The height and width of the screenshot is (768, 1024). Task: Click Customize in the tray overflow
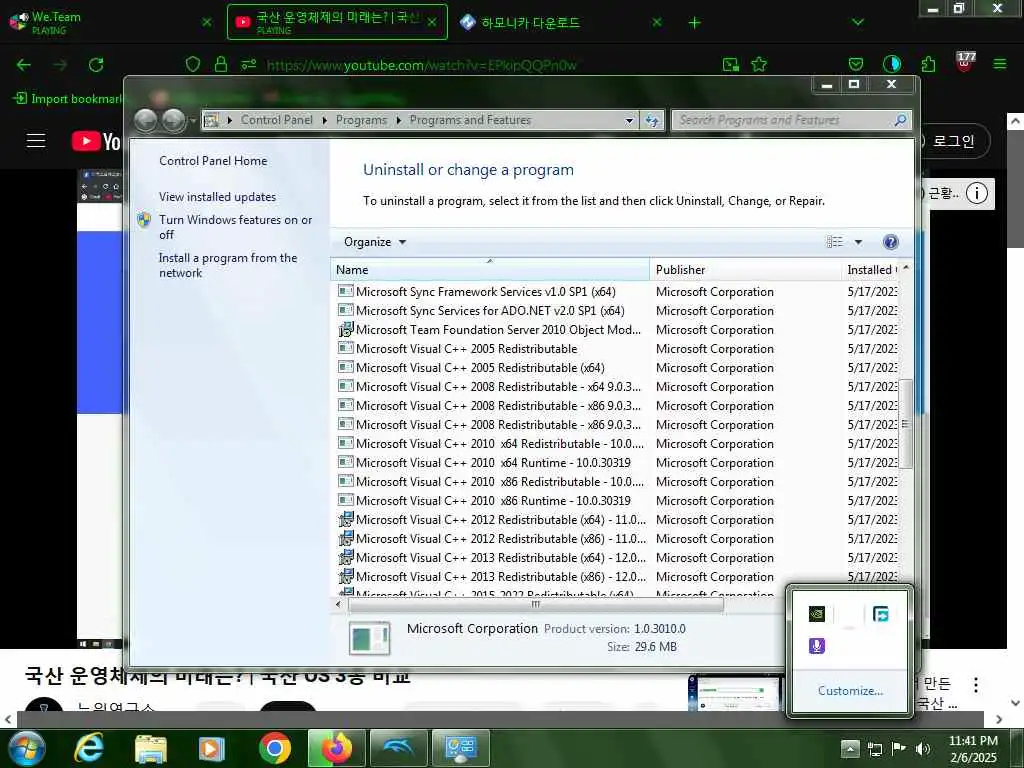tap(850, 691)
